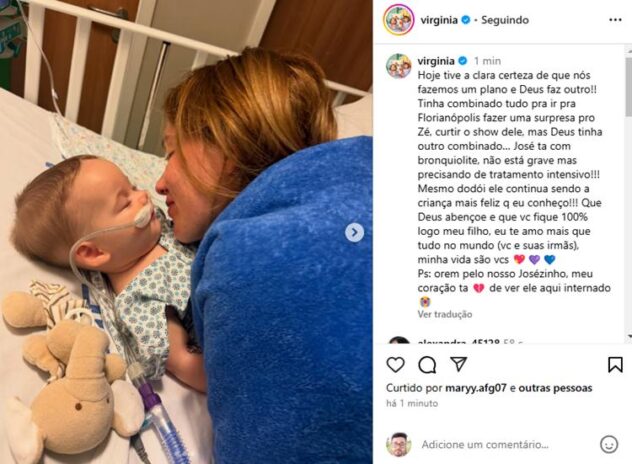Viewport: 632px width, 464px height.
Task: Open maryy.afg07 profile from likes line
Action: [x=476, y=388]
